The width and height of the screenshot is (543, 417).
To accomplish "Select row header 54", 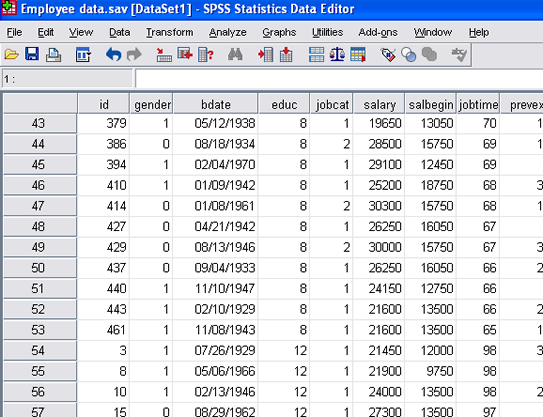I will [x=40, y=351].
